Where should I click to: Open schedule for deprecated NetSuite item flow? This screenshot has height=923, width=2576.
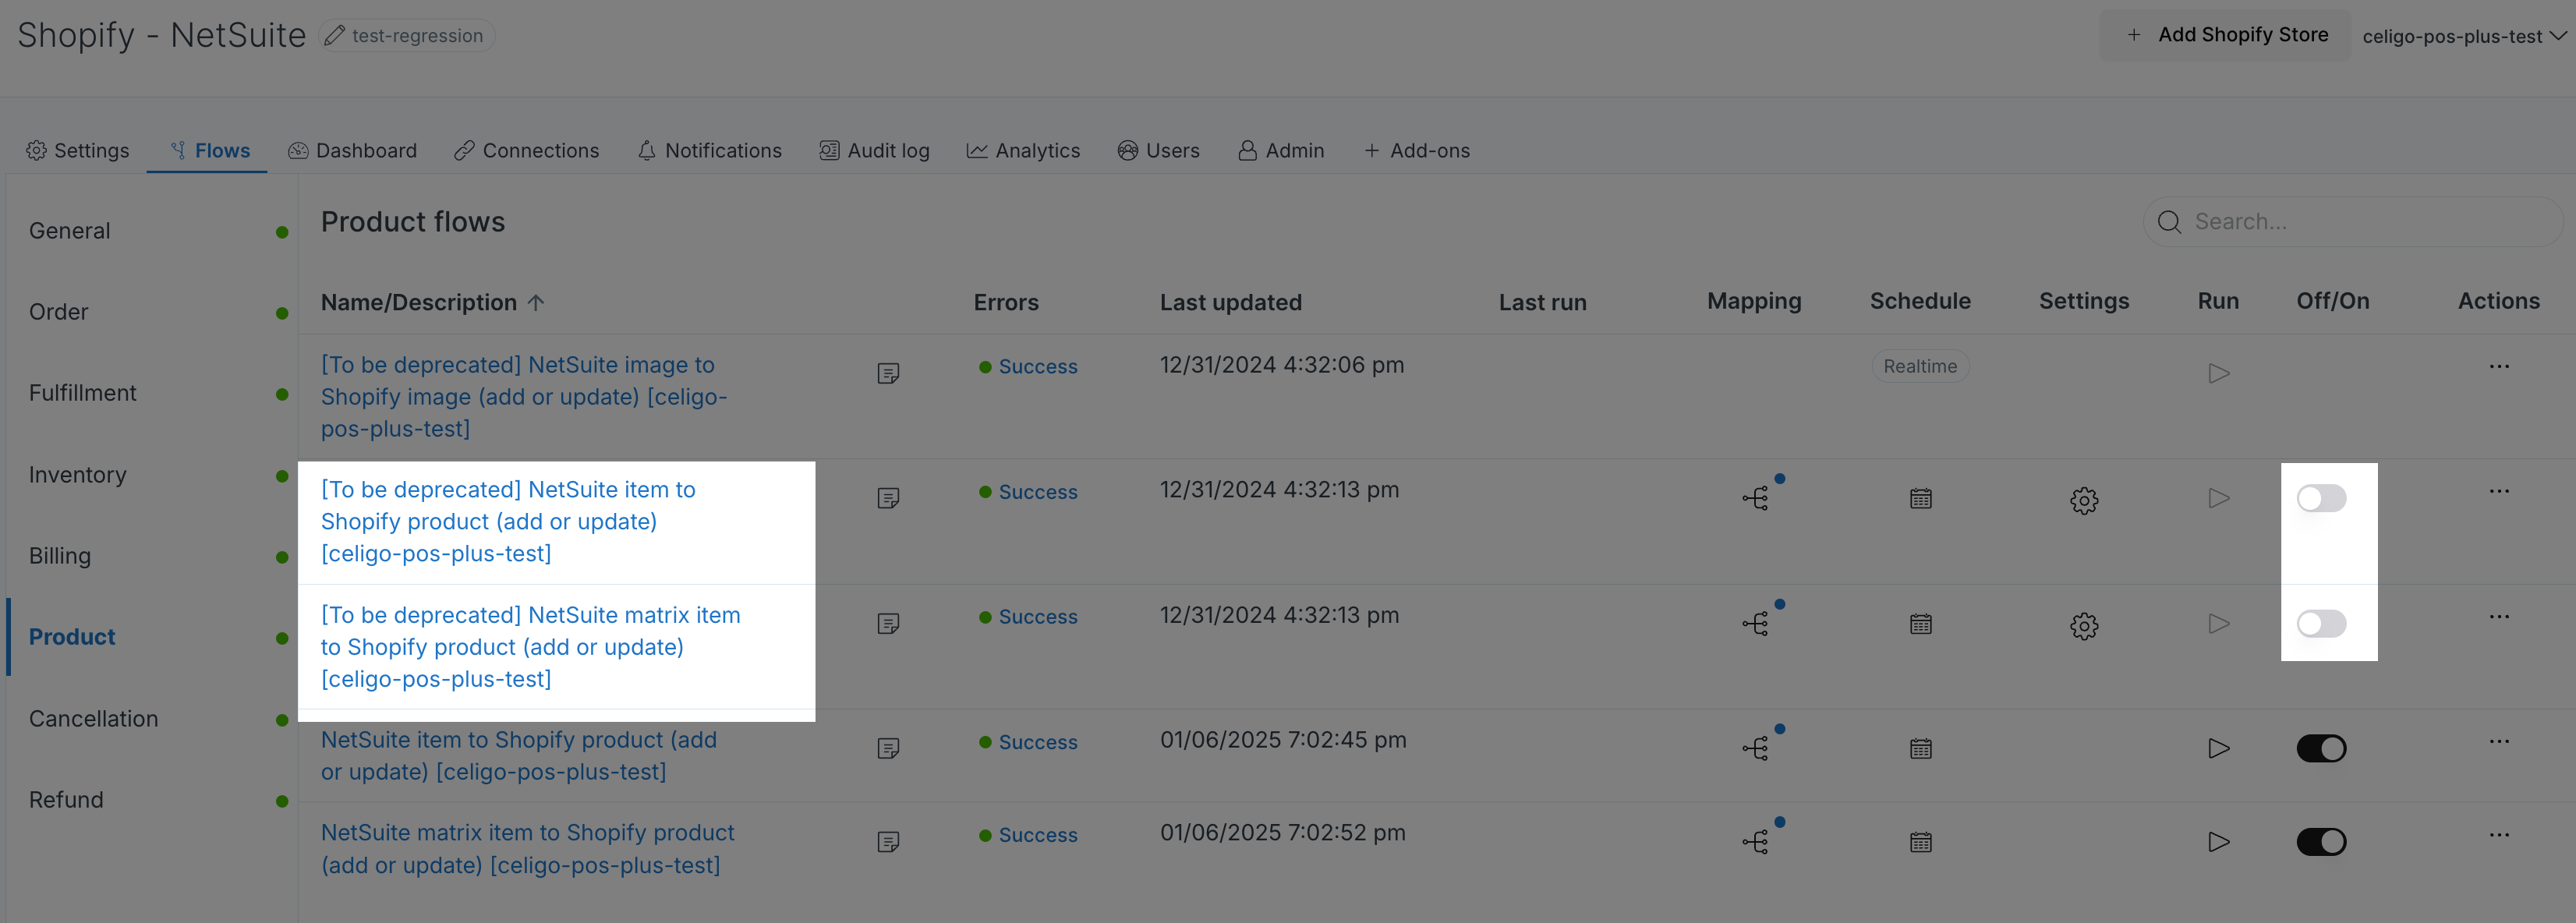point(1921,498)
